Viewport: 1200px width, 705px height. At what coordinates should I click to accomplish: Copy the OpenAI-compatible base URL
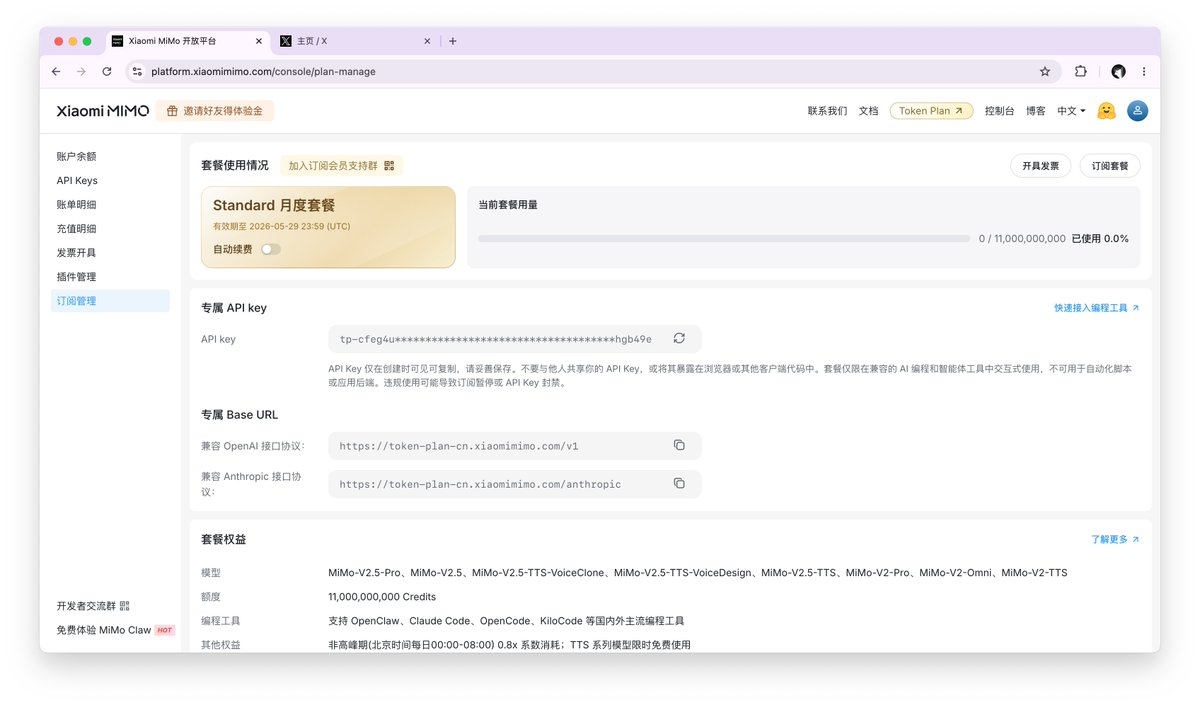[679, 445]
